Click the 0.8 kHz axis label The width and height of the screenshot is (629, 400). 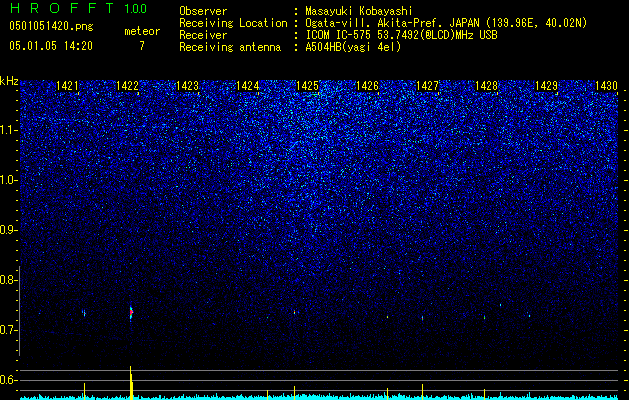(x=8, y=280)
